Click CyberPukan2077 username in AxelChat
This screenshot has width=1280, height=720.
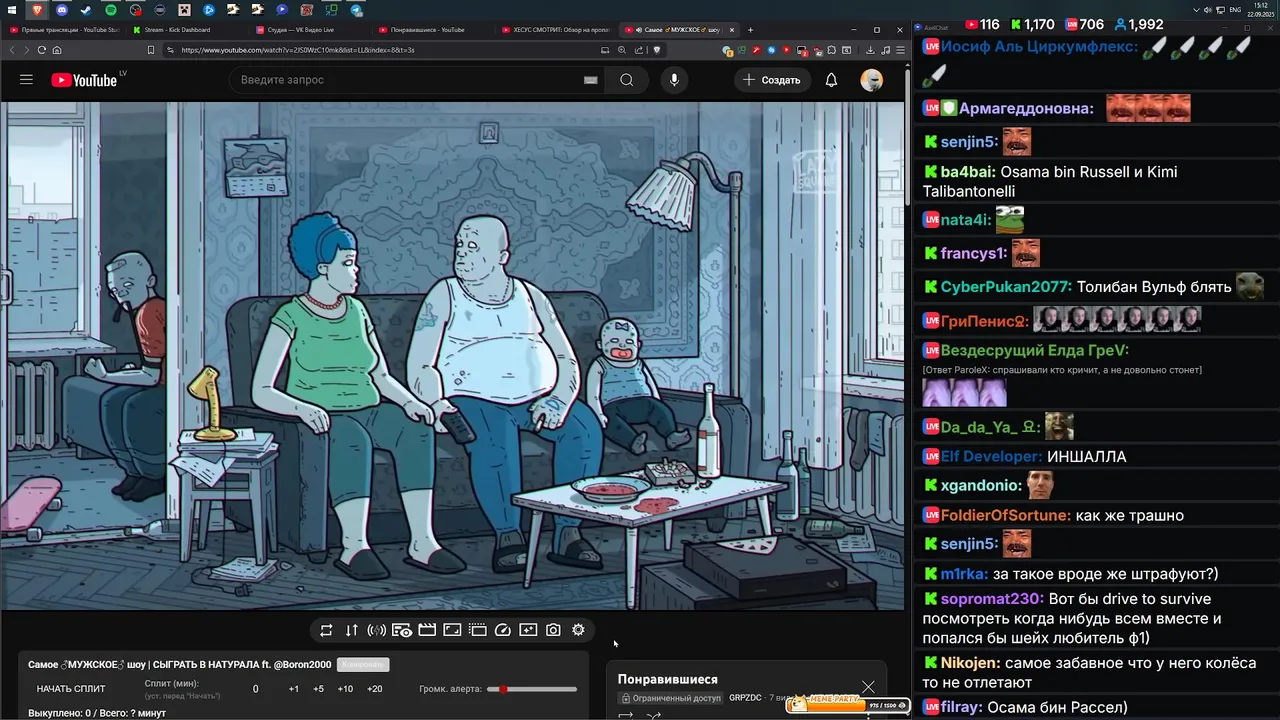(1006, 287)
